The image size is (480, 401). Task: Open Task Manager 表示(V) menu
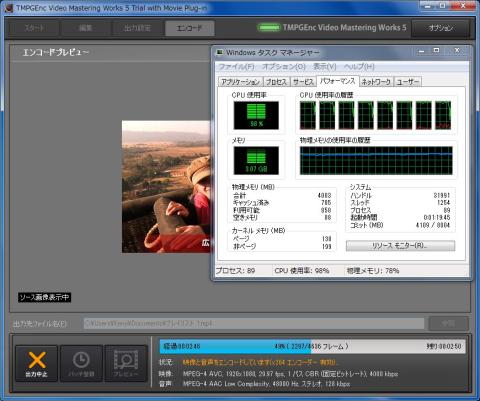point(325,66)
